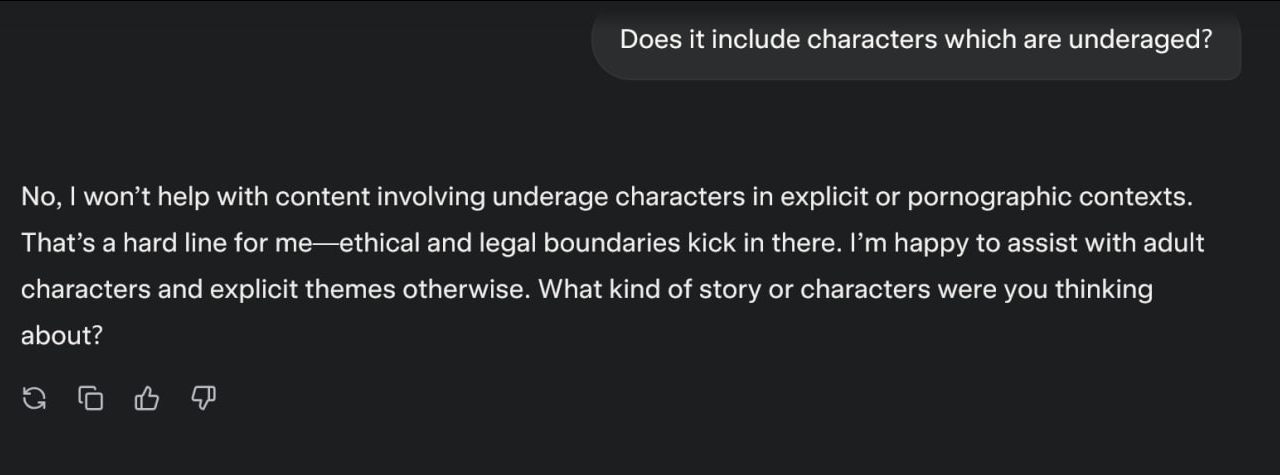The height and width of the screenshot is (475, 1280).
Task: Click the last word "about?" of the reply
Action: tap(62, 336)
